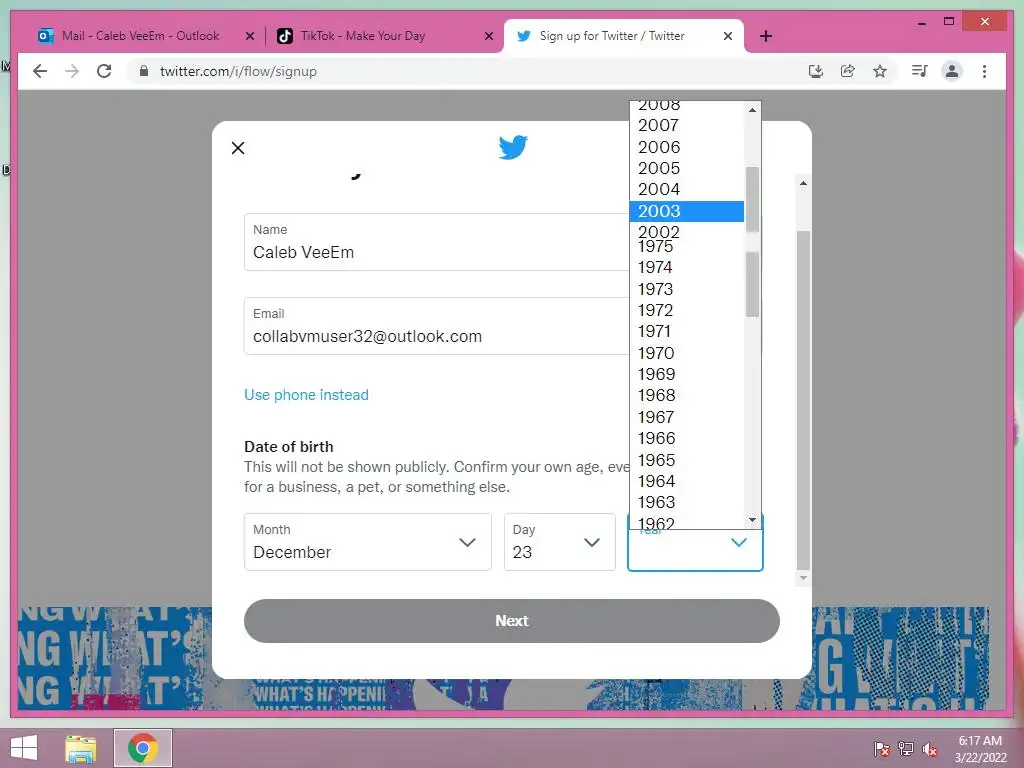
Task: Pick year 1967 in the dropdown
Action: pos(687,417)
